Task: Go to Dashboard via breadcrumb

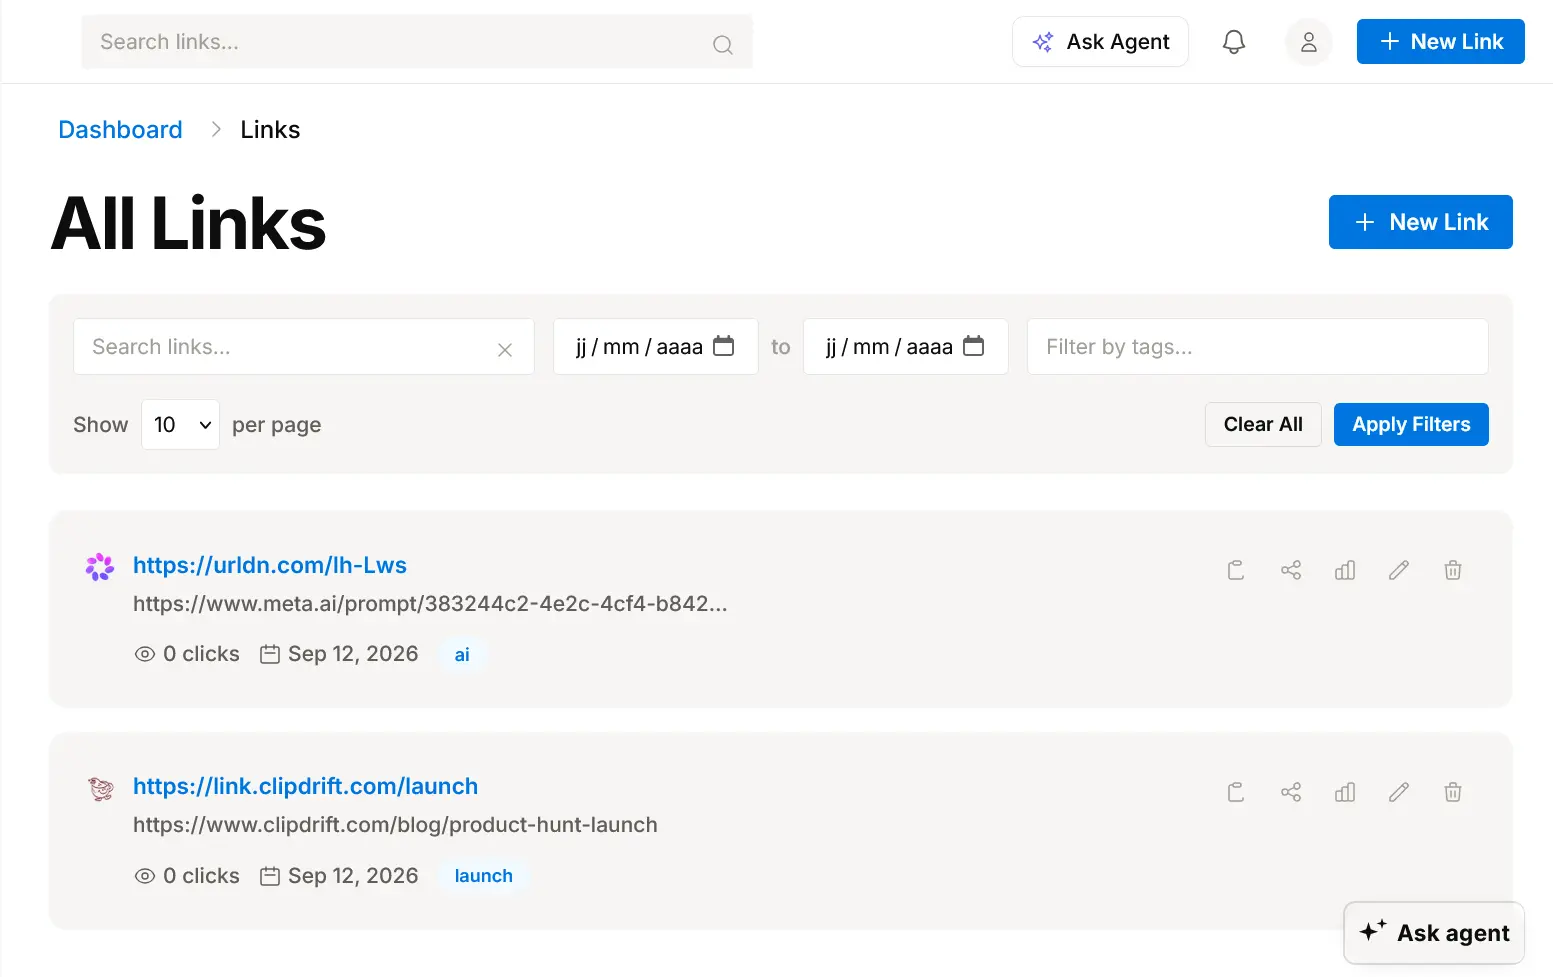Action: tap(120, 130)
